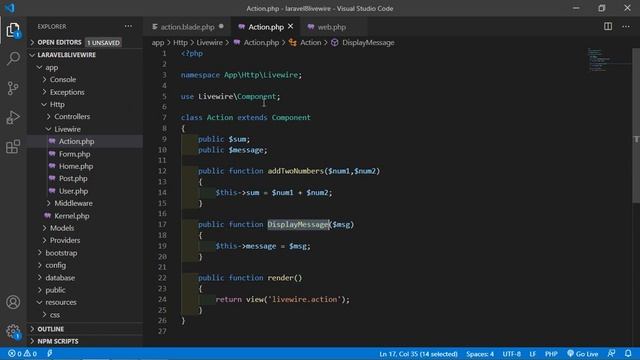Collapse the LARAVEL8LIVEWIRE root folder
The width and height of the screenshot is (640, 360).
point(66,55)
